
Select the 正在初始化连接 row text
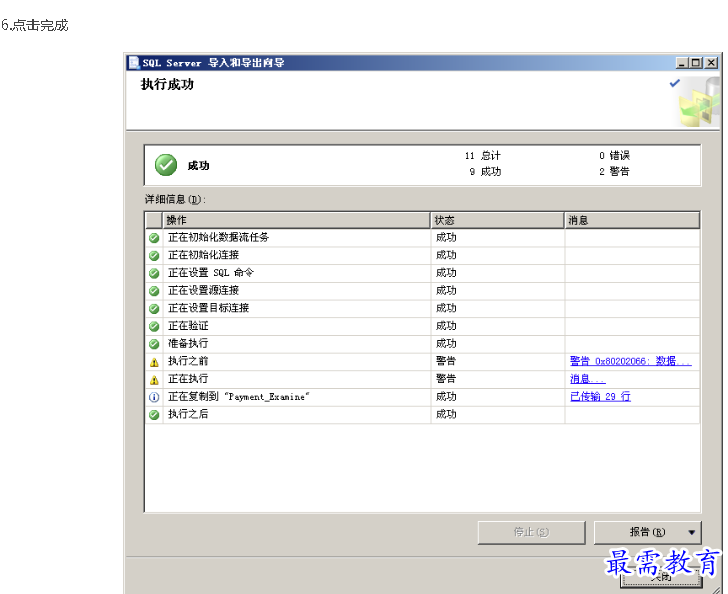pyautogui.click(x=203, y=255)
